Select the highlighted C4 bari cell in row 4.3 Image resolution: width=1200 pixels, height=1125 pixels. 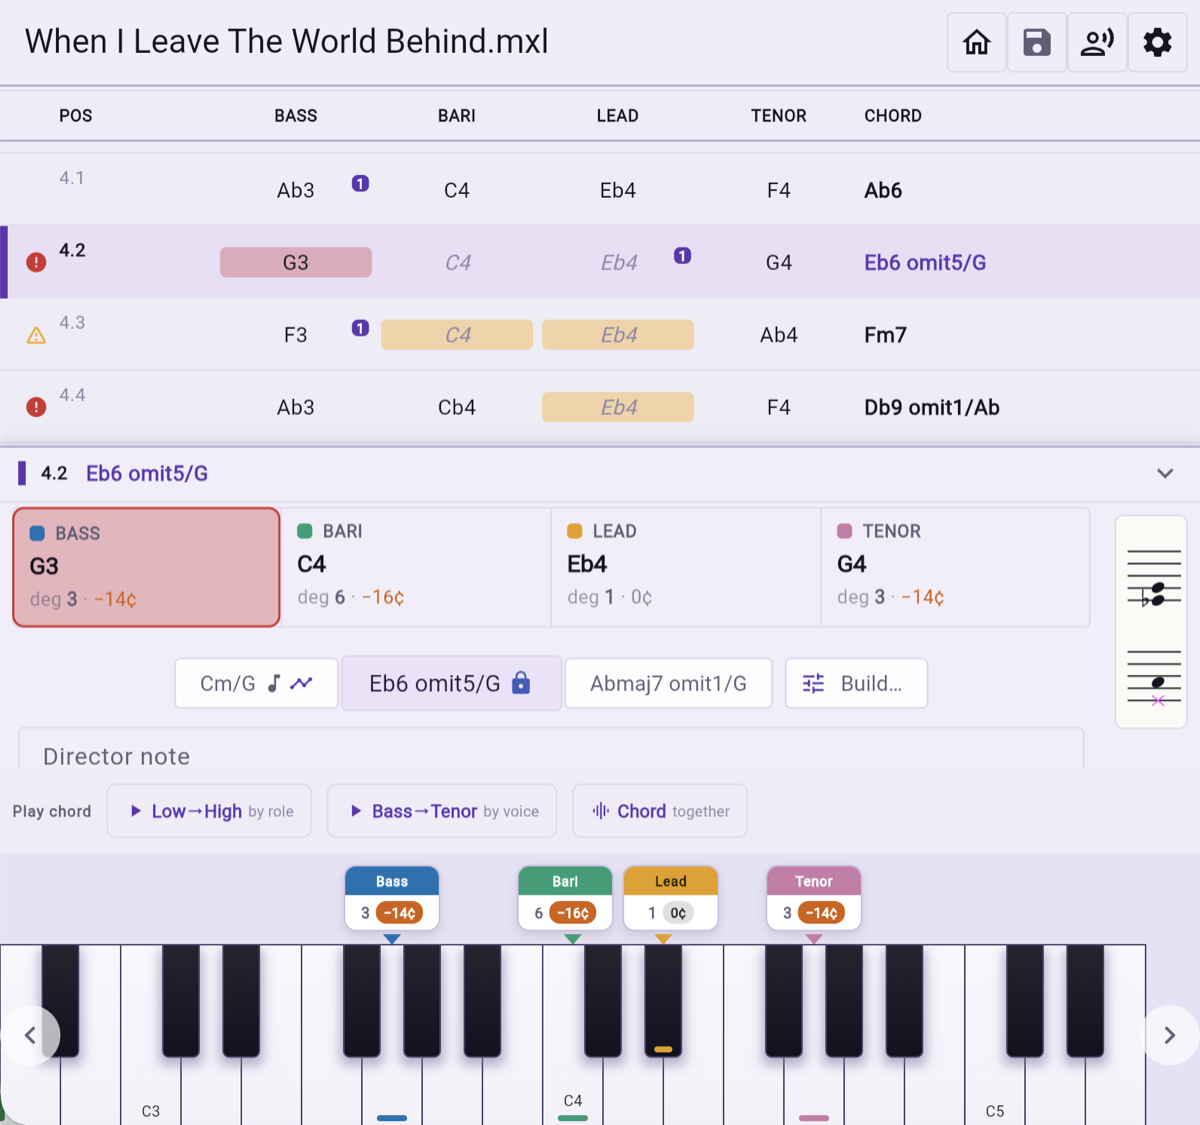pos(457,335)
